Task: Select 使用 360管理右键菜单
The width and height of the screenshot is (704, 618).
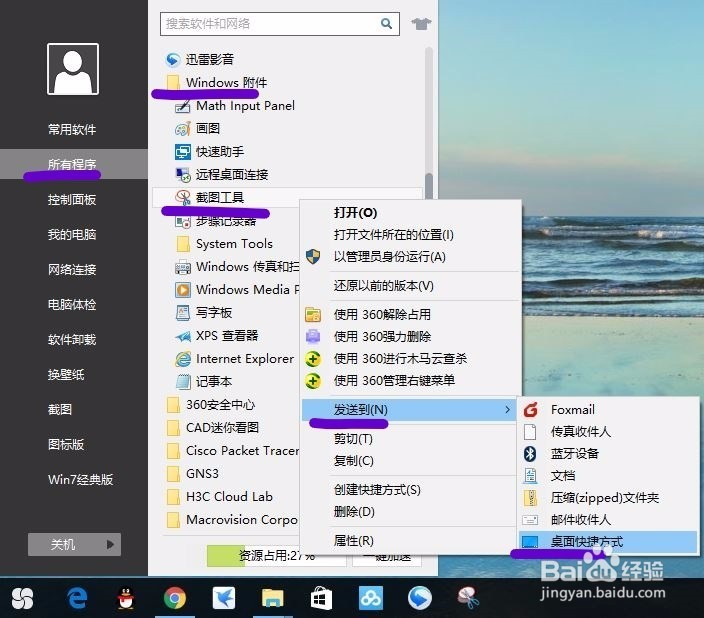Action: point(394,380)
